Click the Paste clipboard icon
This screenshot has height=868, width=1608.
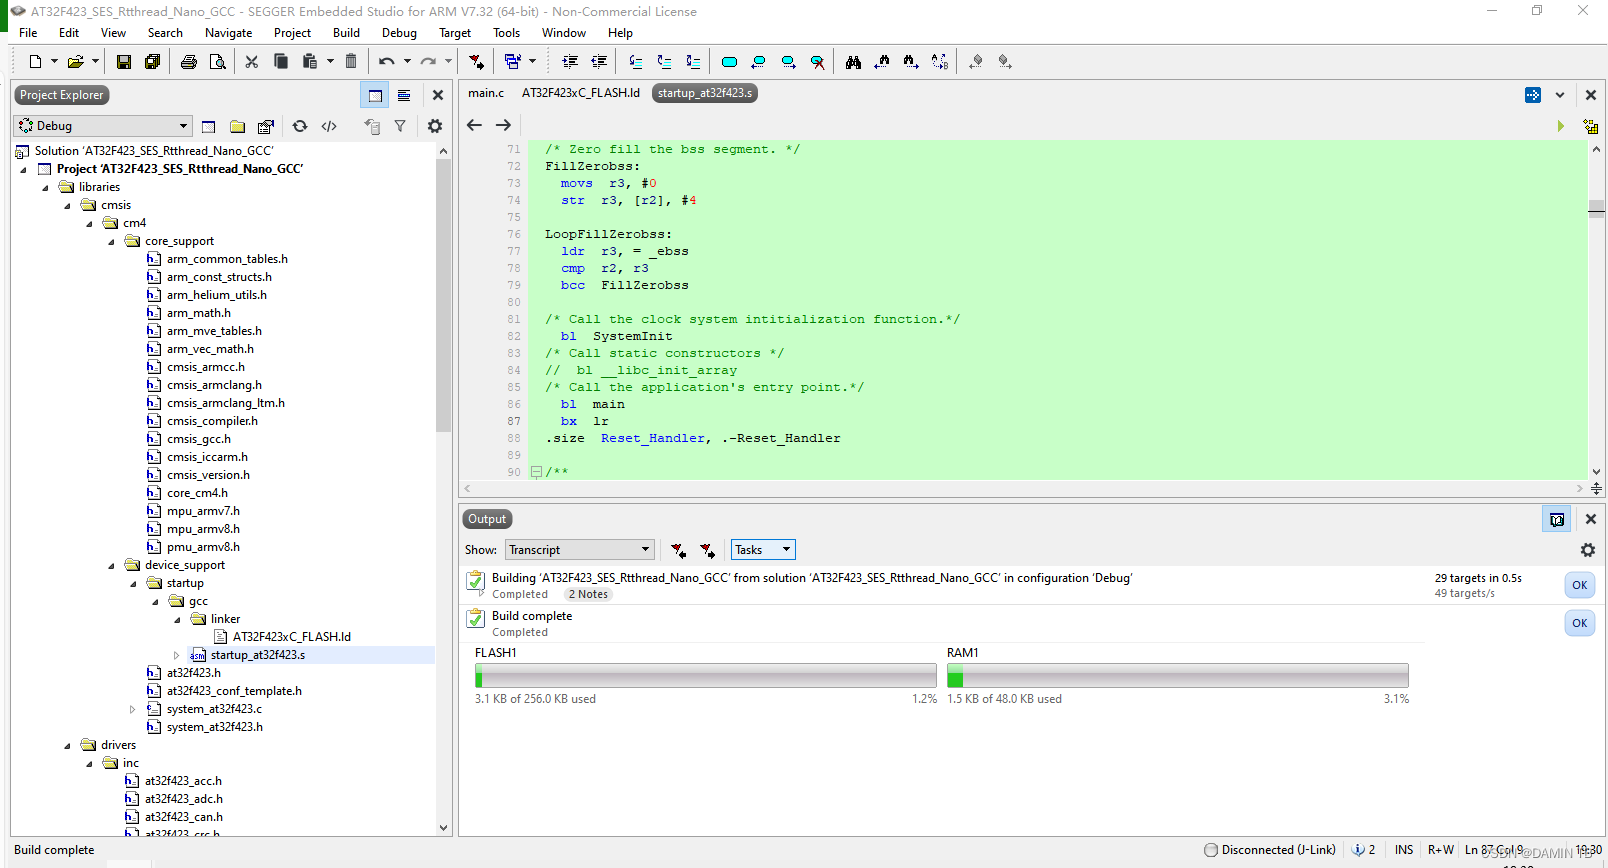(310, 62)
